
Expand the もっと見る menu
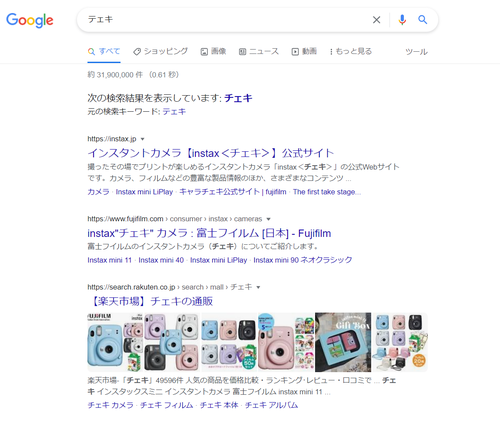351,51
